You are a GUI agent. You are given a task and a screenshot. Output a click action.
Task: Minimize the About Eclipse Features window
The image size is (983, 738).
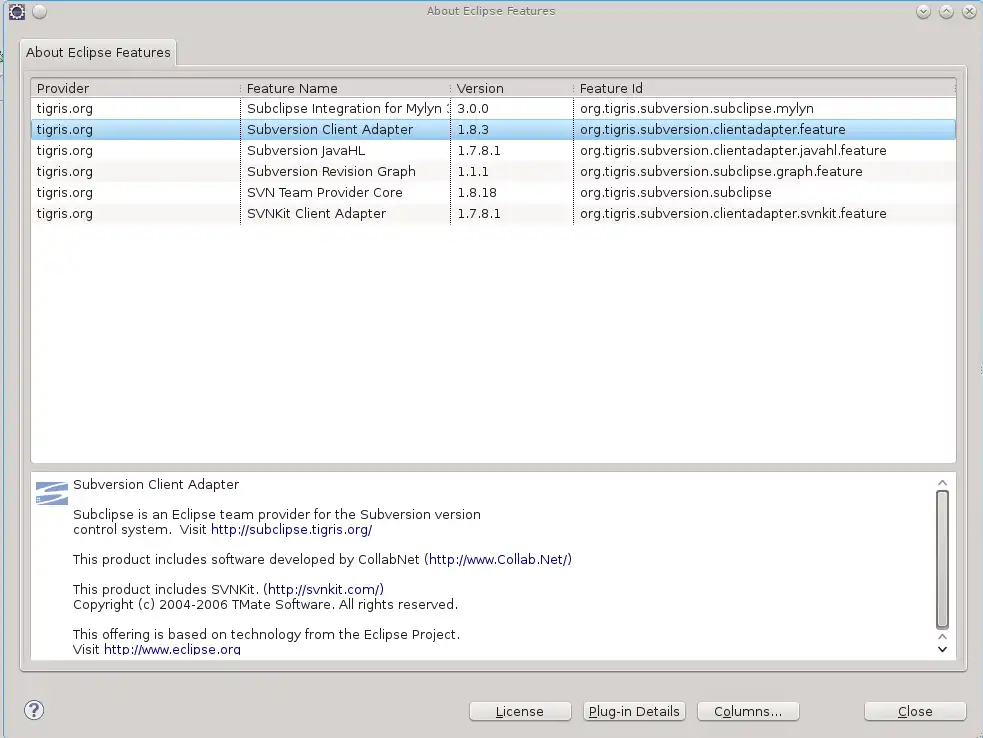click(x=923, y=11)
